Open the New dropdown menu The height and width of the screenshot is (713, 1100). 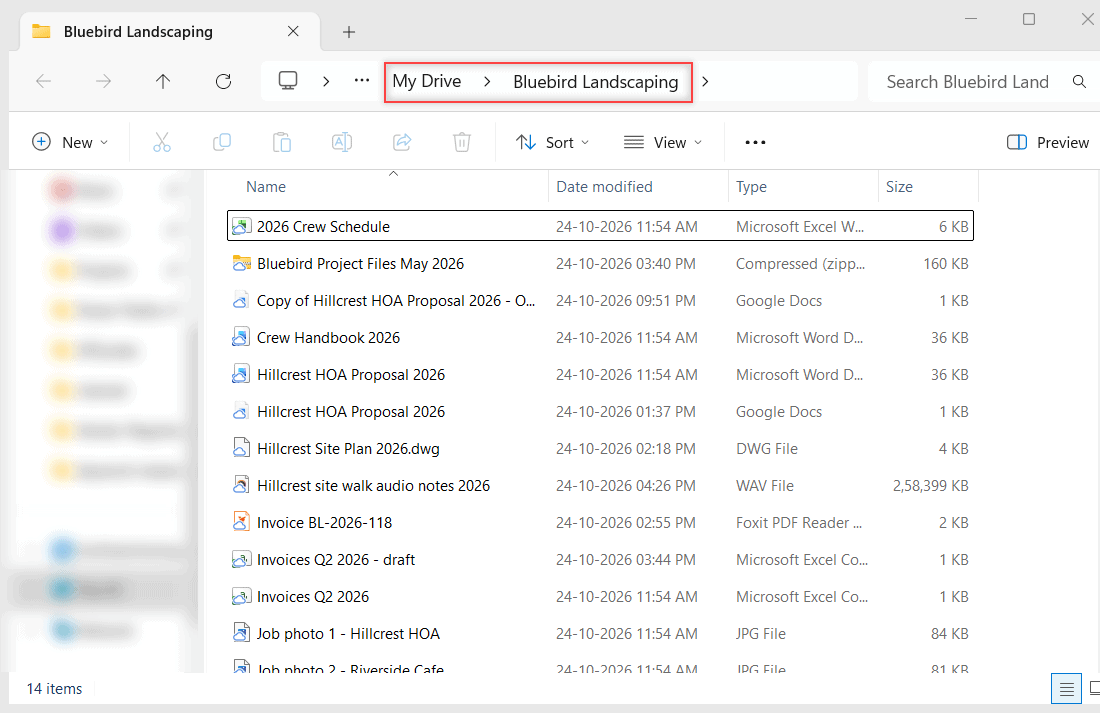[x=70, y=142]
